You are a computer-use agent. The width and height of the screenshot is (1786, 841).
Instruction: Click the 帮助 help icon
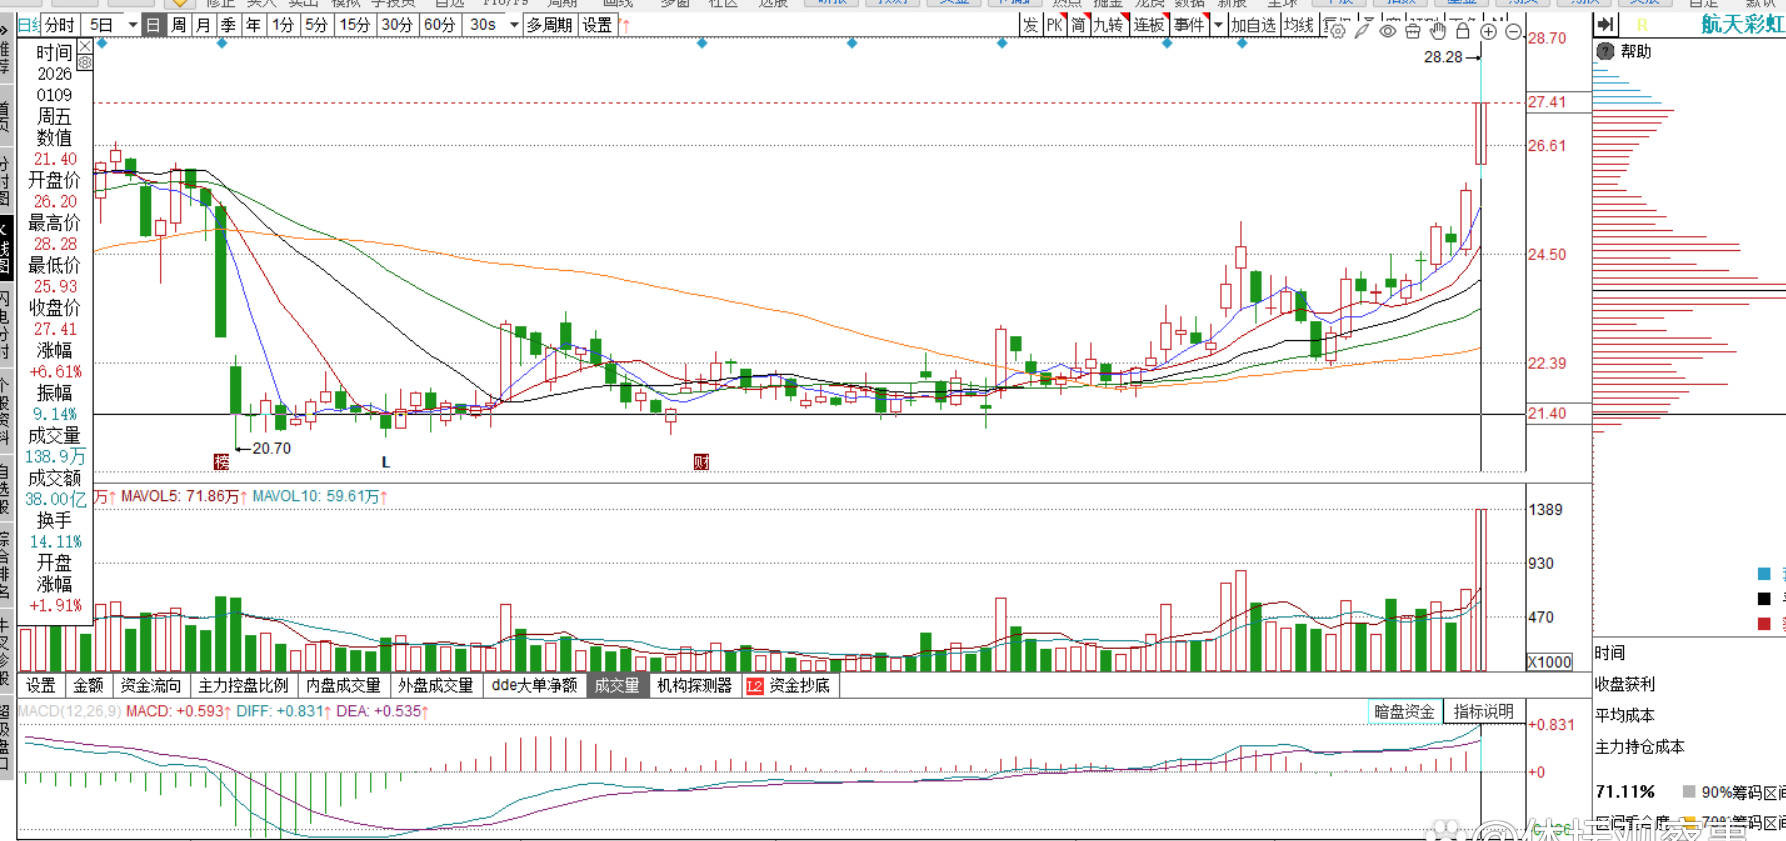[x=1606, y=51]
